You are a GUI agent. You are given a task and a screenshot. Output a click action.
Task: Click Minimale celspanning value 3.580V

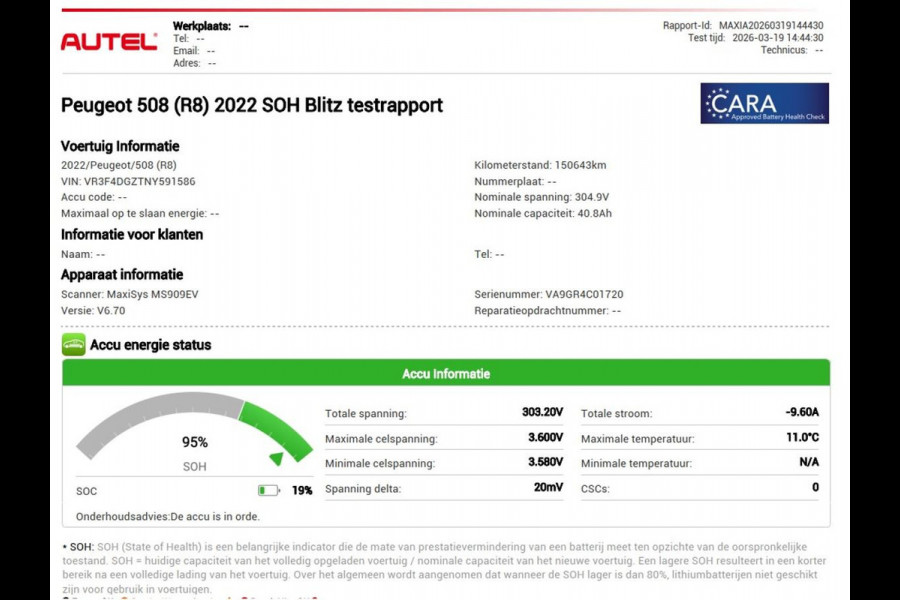545,462
